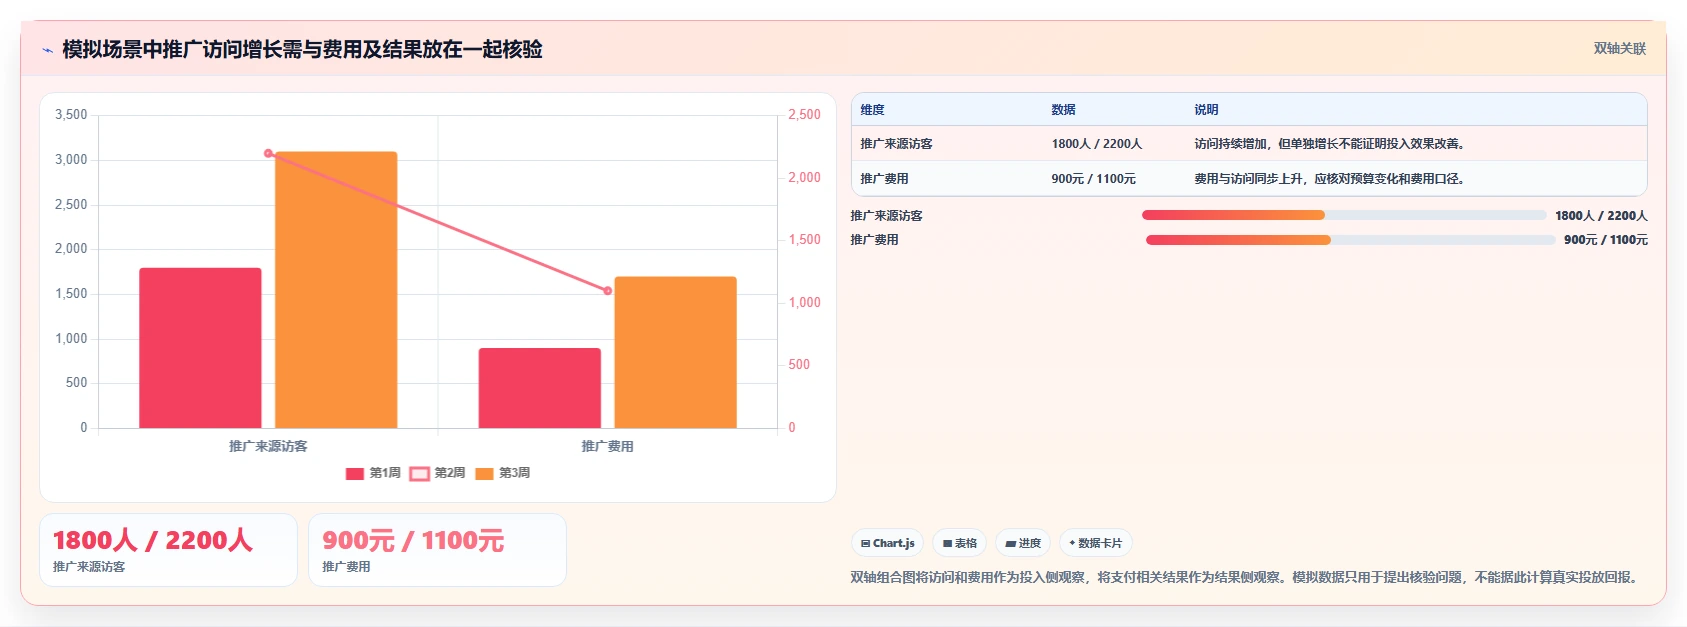The width and height of the screenshot is (1687, 627).
Task: Click the 说明 column header
Action: pyautogui.click(x=1206, y=110)
